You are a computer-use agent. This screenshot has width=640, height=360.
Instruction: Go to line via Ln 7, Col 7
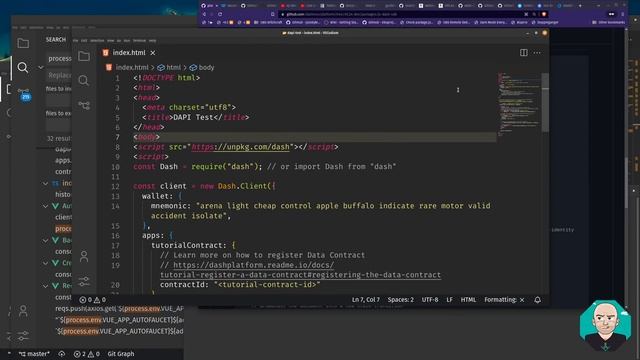[366, 300]
